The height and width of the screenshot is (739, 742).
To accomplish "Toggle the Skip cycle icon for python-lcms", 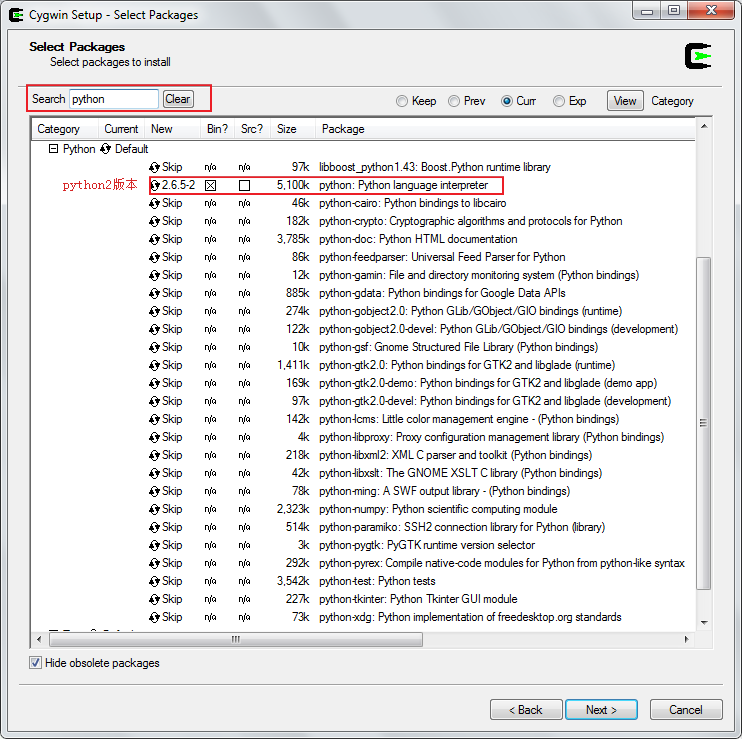I will click(x=154, y=419).
